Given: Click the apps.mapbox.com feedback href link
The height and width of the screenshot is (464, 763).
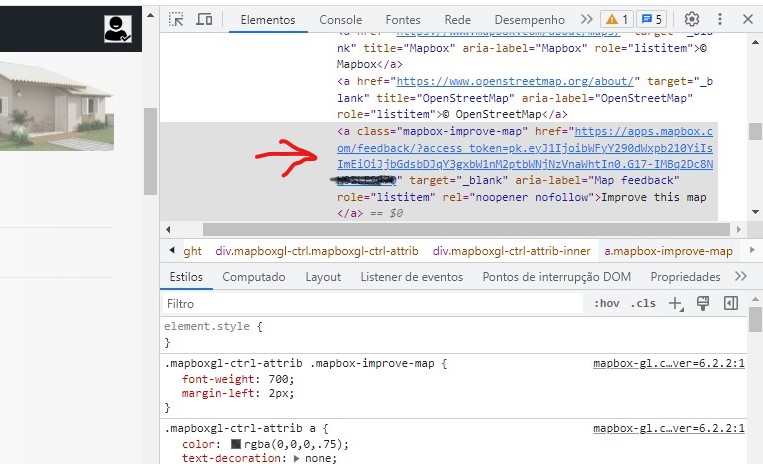Looking at the screenshot, I should click(525, 148).
